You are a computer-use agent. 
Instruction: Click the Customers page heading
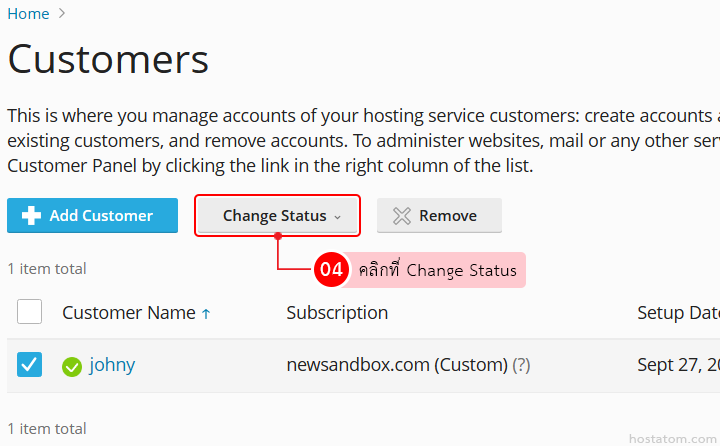click(108, 60)
